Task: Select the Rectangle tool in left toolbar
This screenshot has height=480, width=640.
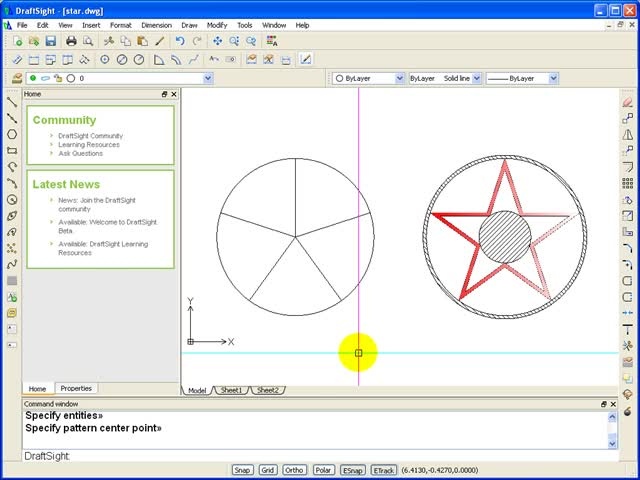Action: pos(12,151)
